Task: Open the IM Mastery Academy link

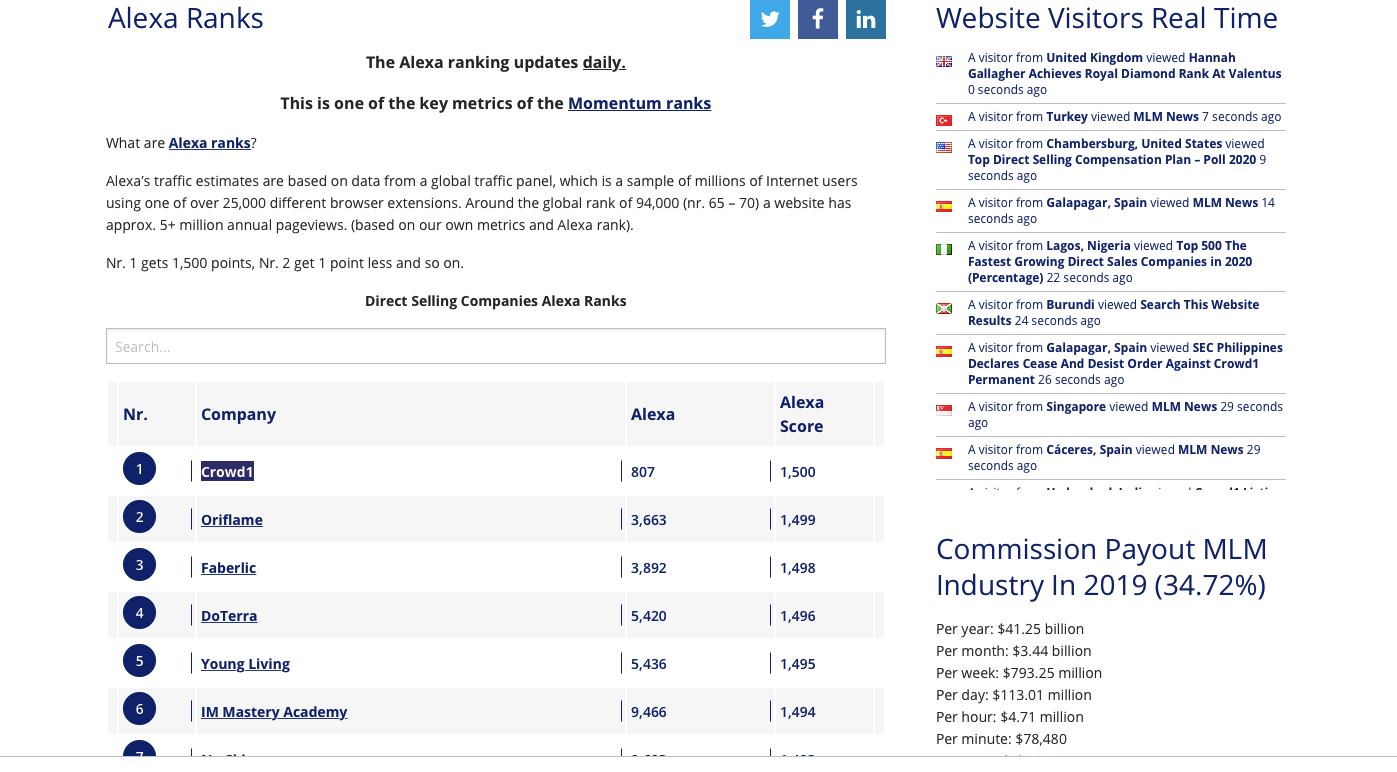Action: click(x=274, y=712)
